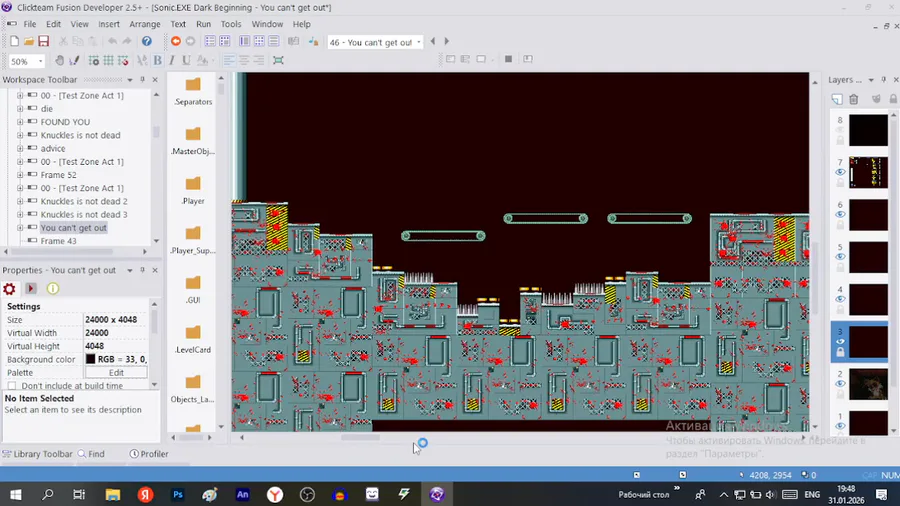This screenshot has width=900, height=506.
Task: Apply underline text formatting
Action: click(186, 60)
